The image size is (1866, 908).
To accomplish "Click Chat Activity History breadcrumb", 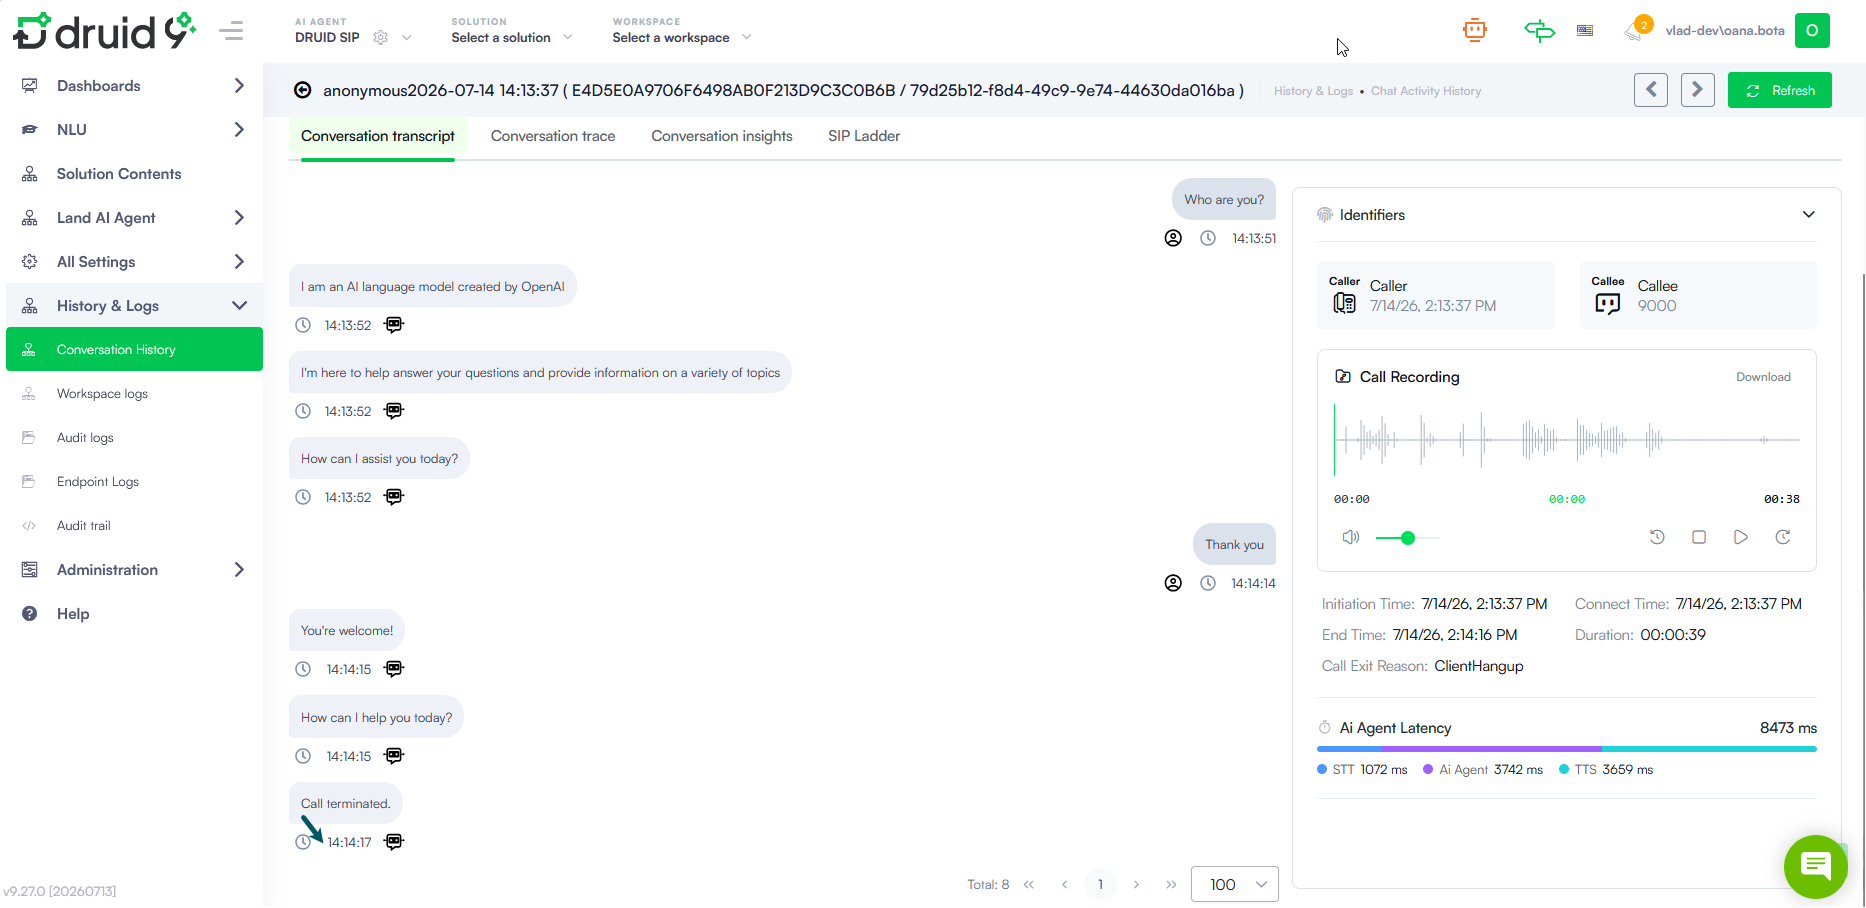I will (x=1426, y=91).
